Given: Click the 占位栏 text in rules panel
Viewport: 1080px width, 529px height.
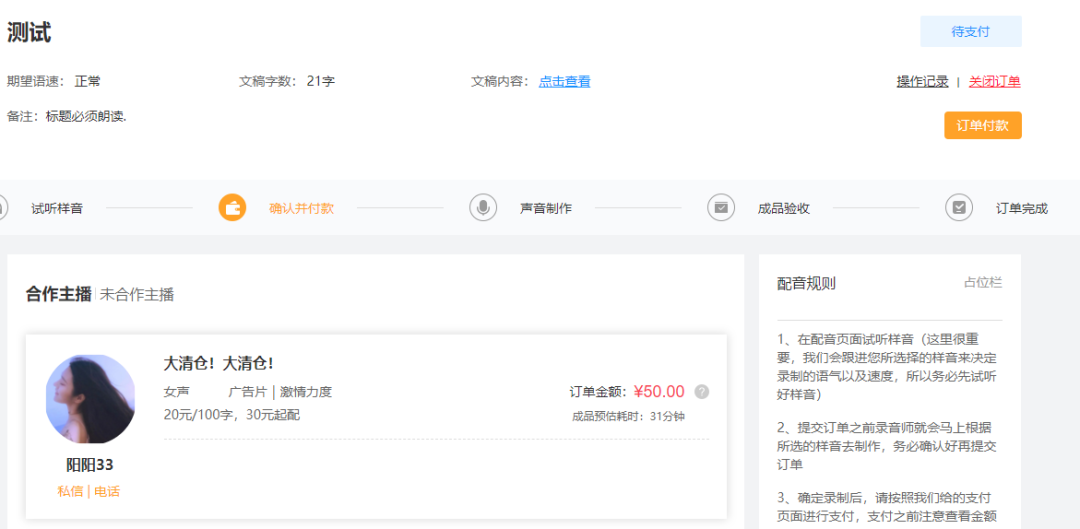Looking at the screenshot, I should (982, 283).
